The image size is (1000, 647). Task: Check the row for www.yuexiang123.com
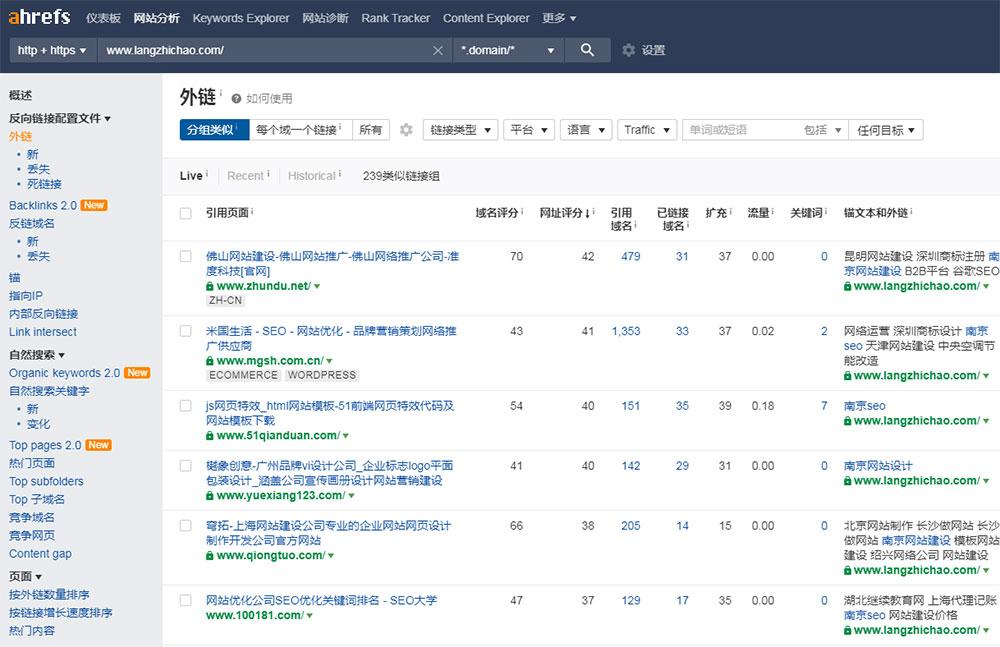[x=186, y=466]
